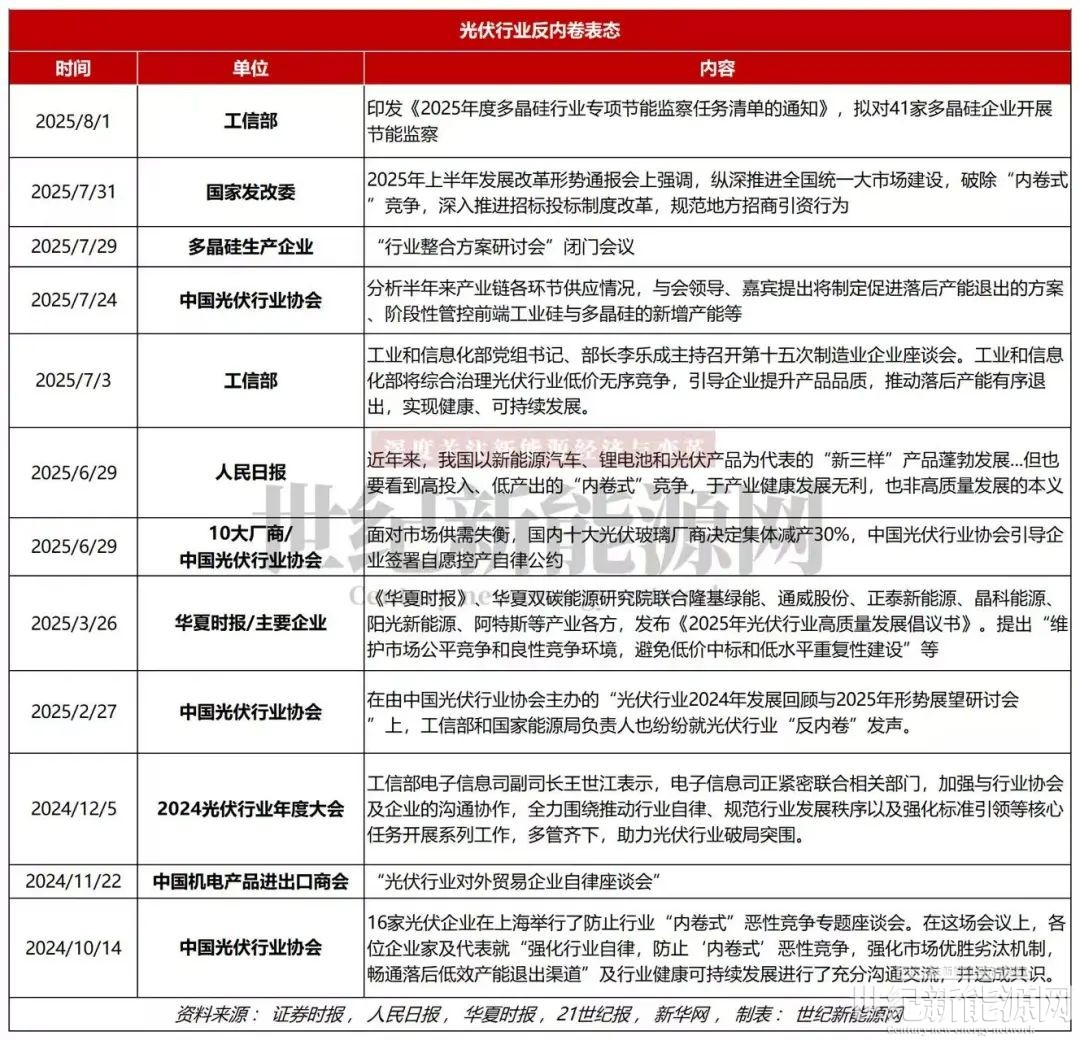Click the date cell 2024/10/14
The width and height of the screenshot is (1080, 1040).
(x=73, y=947)
